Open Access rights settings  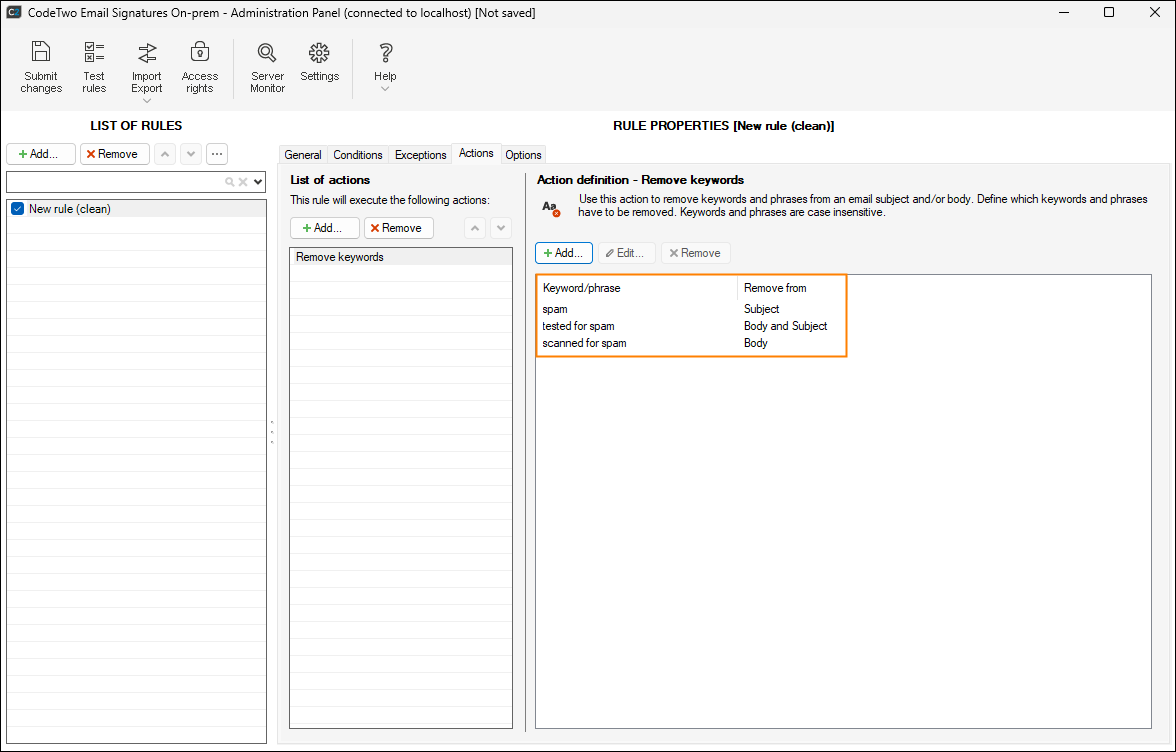click(199, 67)
